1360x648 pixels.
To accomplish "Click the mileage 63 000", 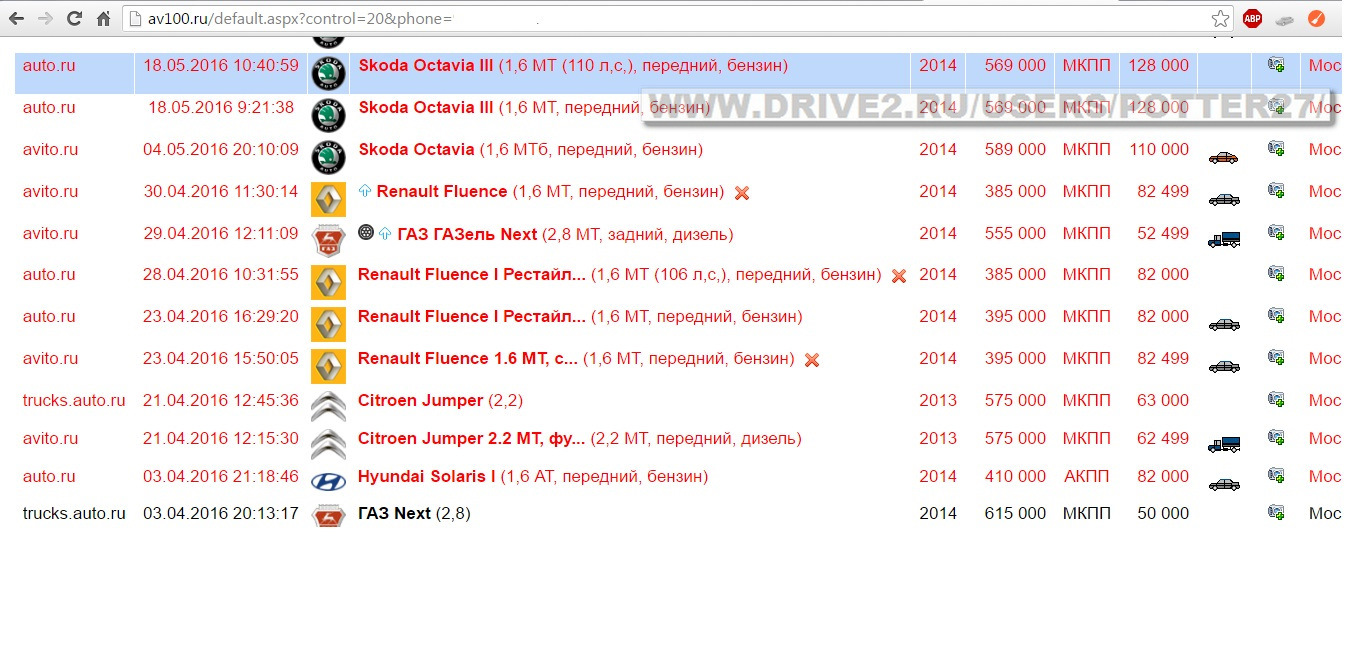I will (x=1163, y=400).
